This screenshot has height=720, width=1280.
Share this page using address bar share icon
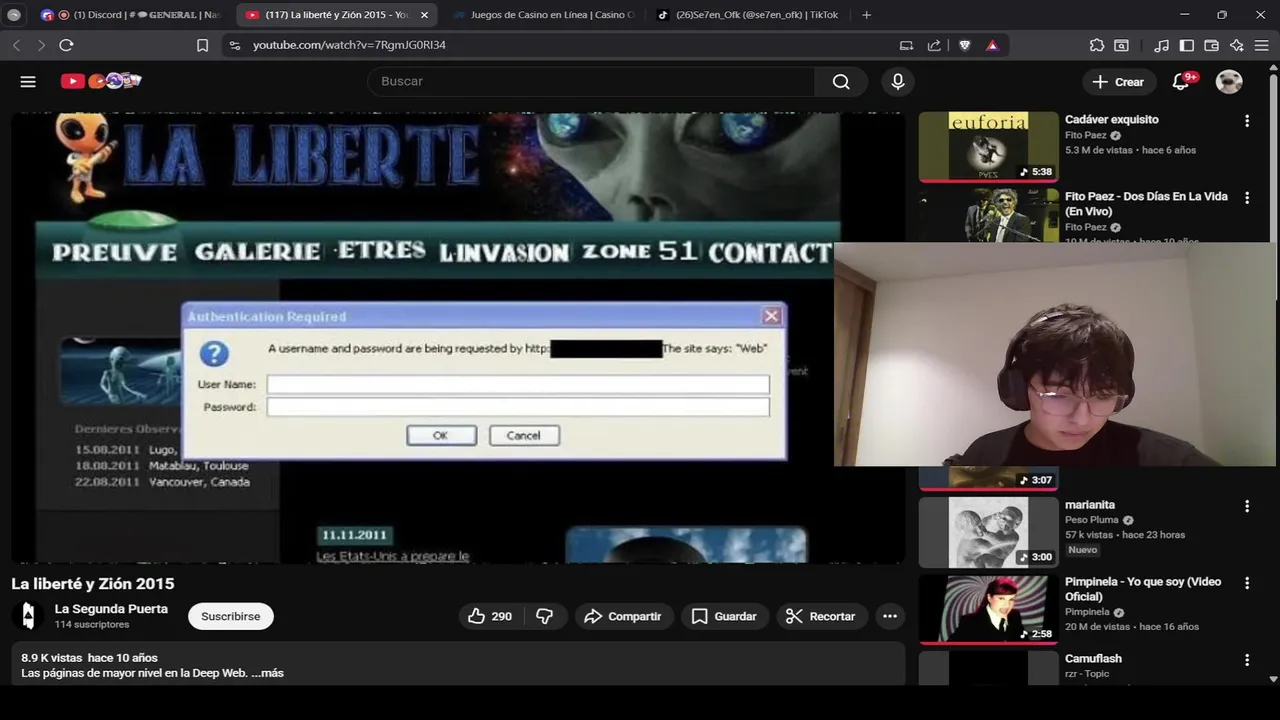pyautogui.click(x=934, y=45)
